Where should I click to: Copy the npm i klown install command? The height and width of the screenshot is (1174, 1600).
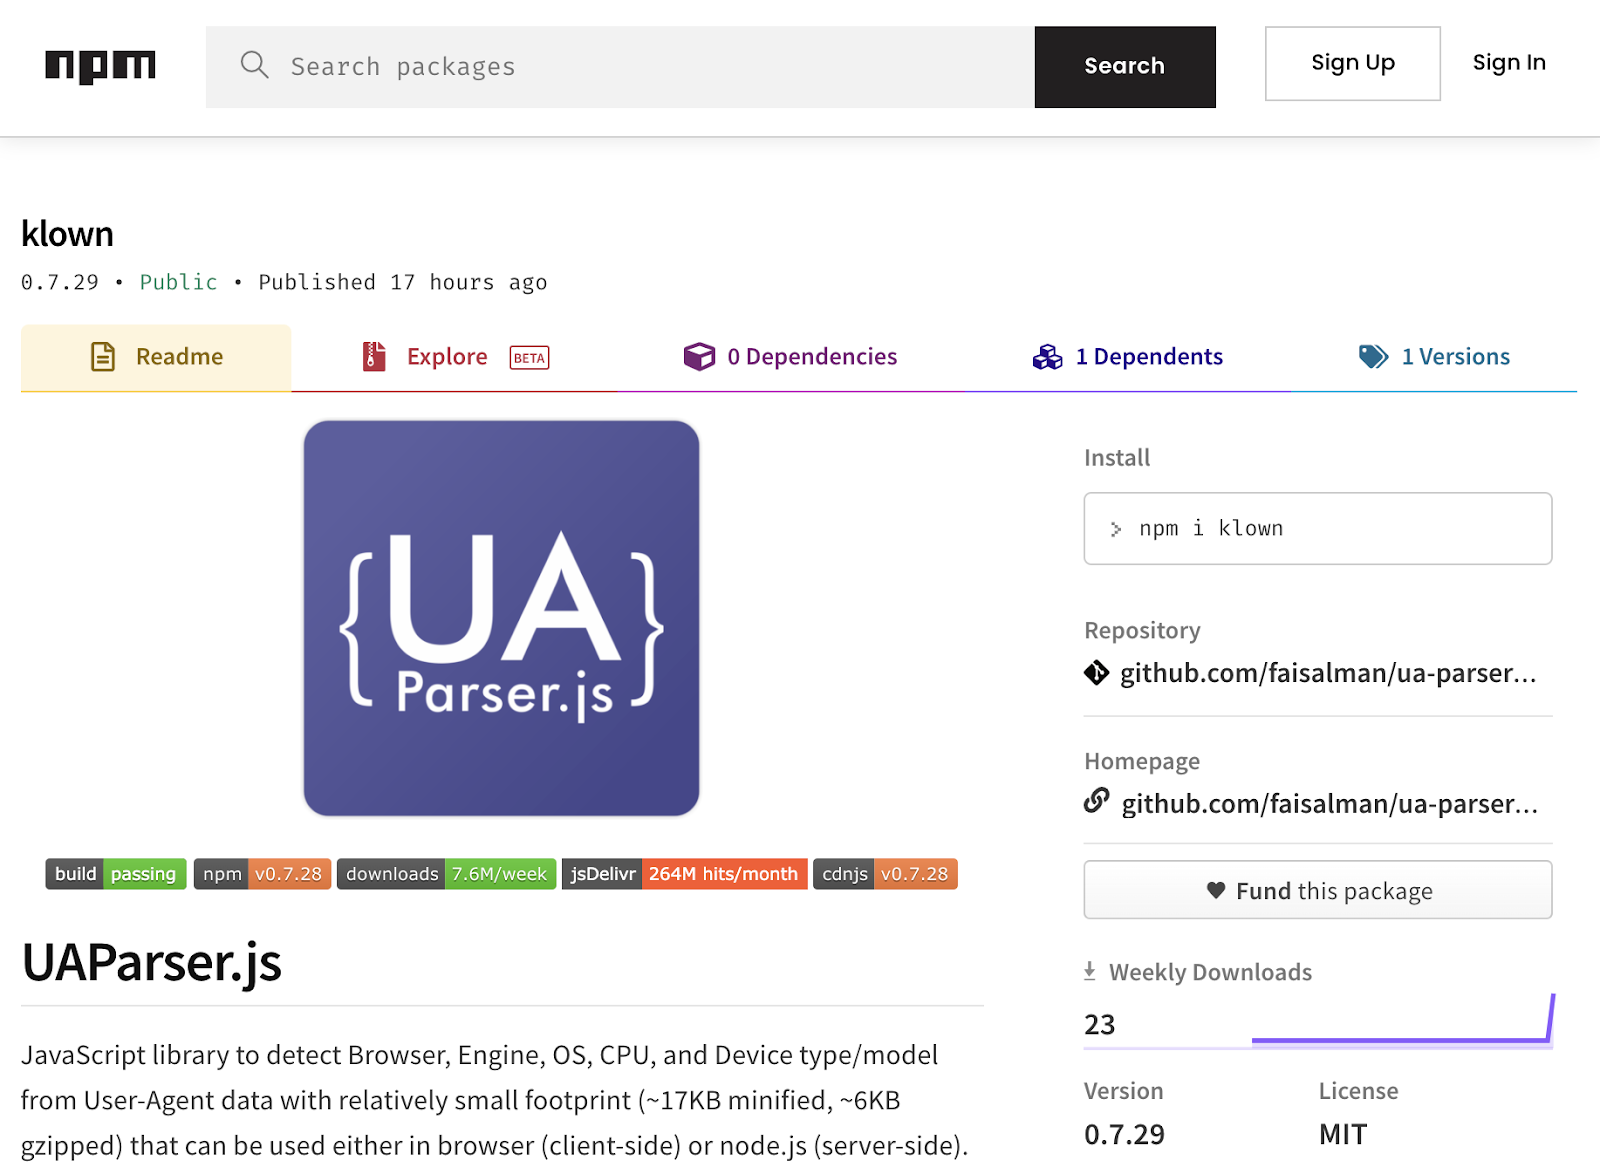point(1317,528)
